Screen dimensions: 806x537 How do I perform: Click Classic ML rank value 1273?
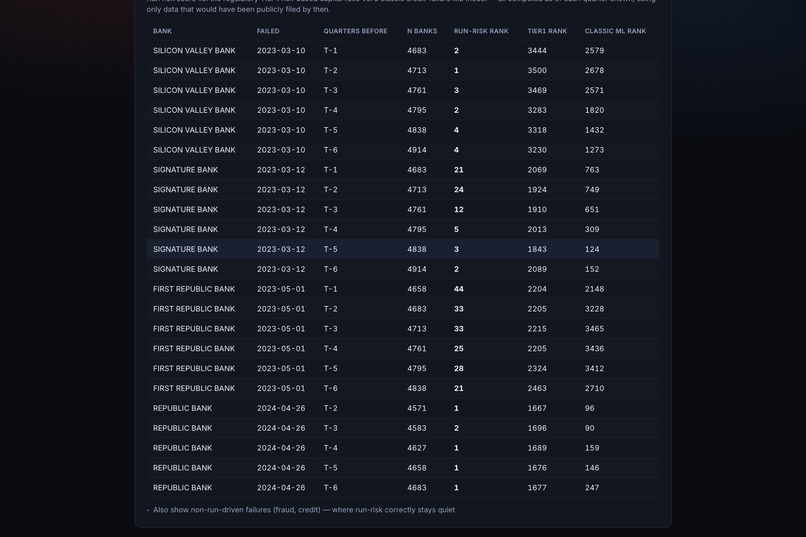594,150
